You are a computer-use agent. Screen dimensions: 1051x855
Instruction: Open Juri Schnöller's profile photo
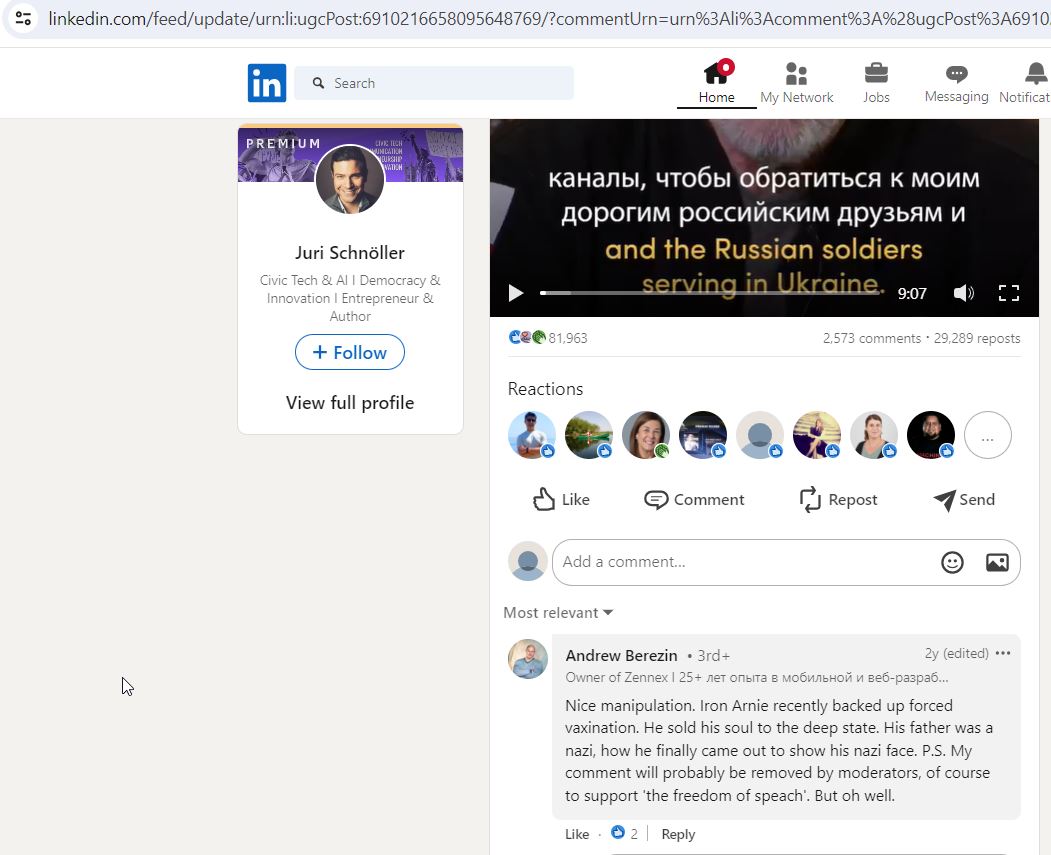350,179
